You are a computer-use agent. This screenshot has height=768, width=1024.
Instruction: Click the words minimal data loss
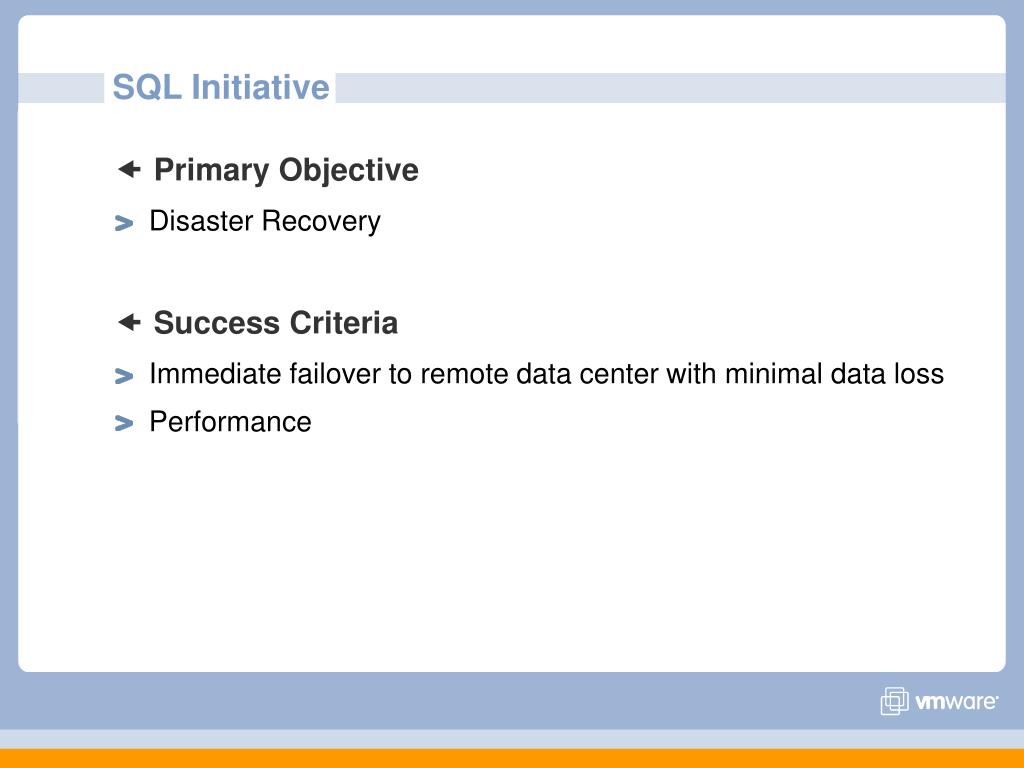(834, 374)
